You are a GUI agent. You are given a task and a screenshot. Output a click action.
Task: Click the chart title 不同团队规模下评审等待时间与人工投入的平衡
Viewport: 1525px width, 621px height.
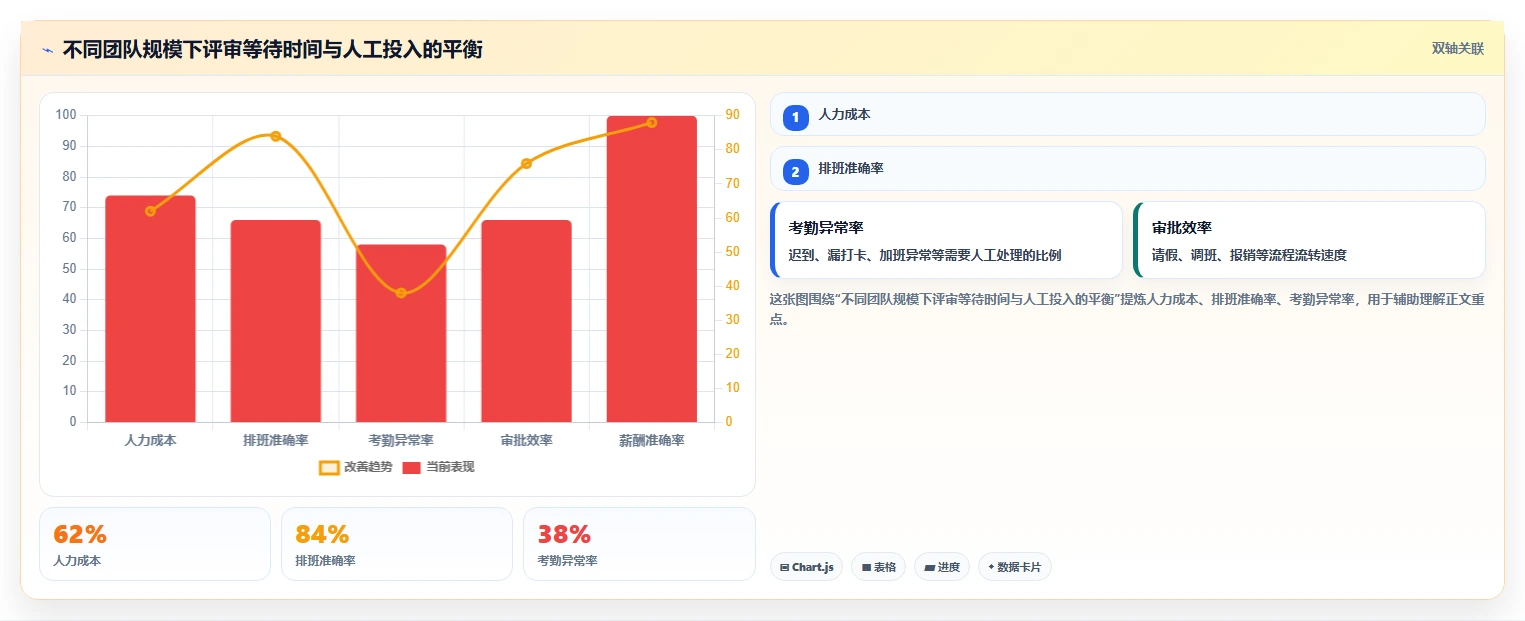[273, 49]
